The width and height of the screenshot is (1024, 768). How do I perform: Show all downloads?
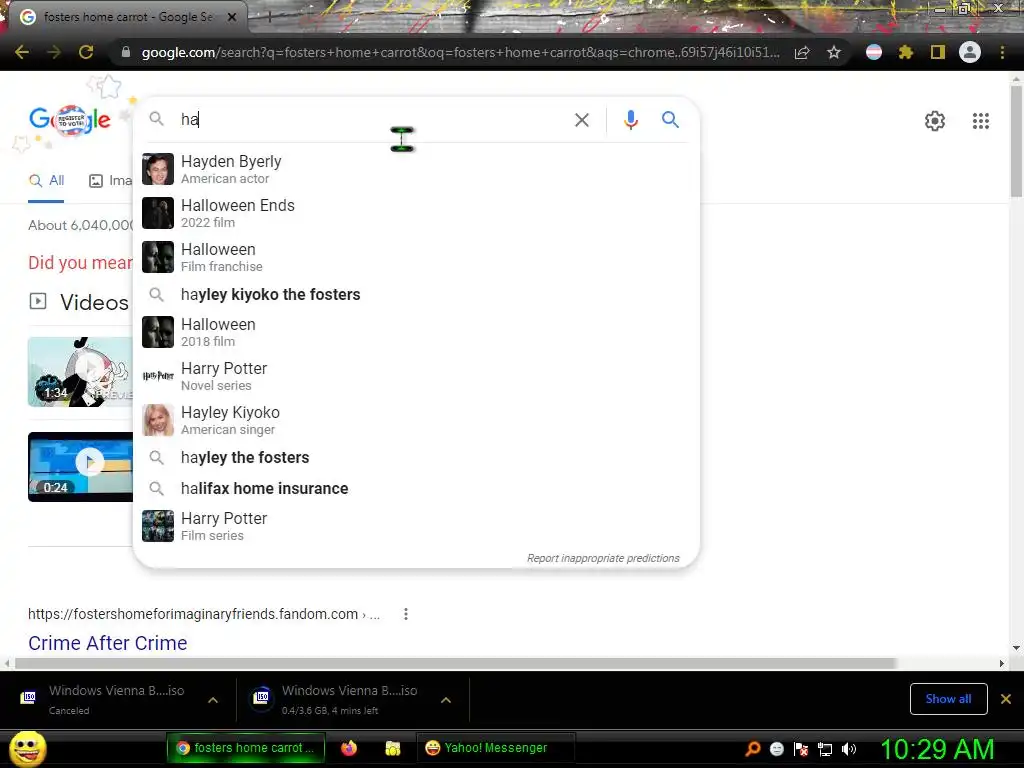(948, 699)
